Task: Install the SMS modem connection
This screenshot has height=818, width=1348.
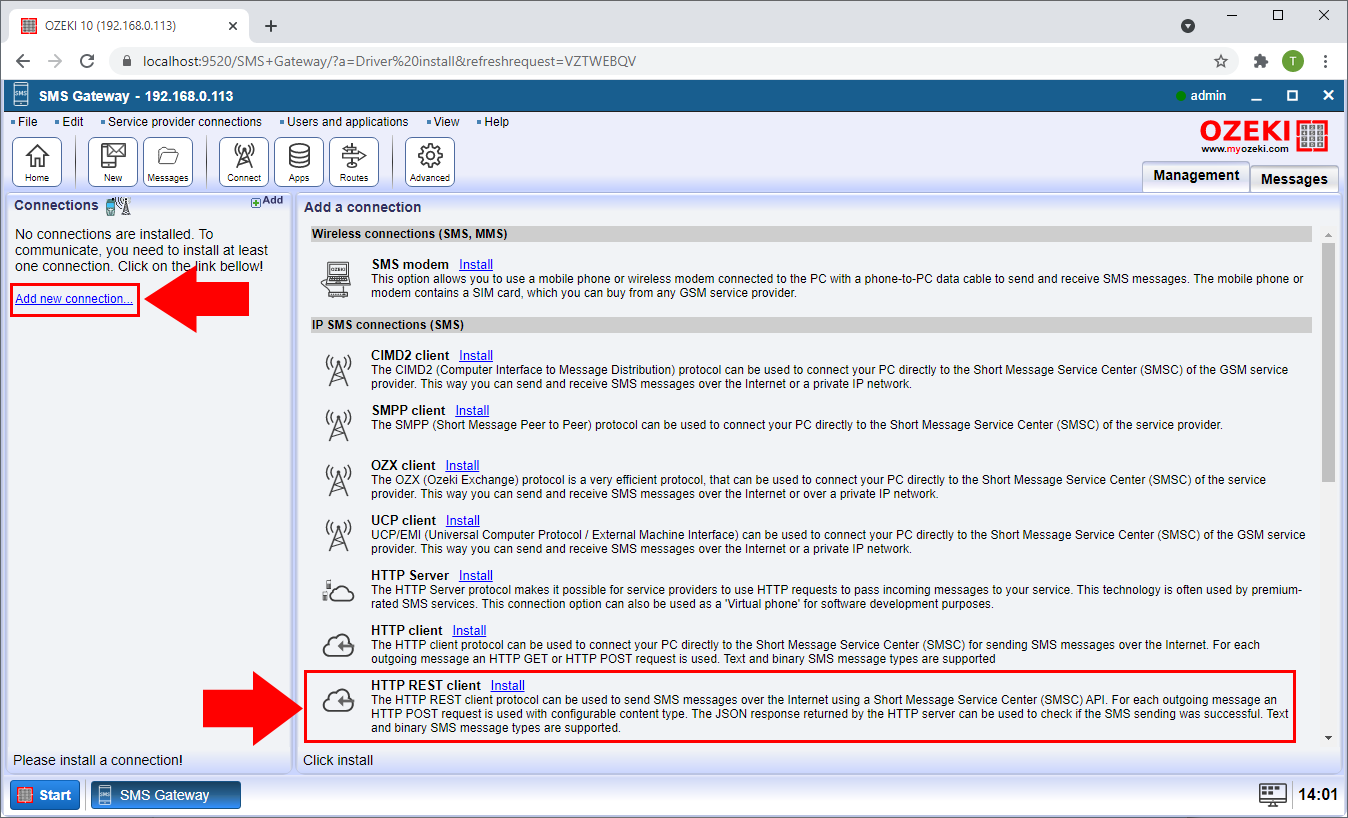Action: tap(476, 265)
